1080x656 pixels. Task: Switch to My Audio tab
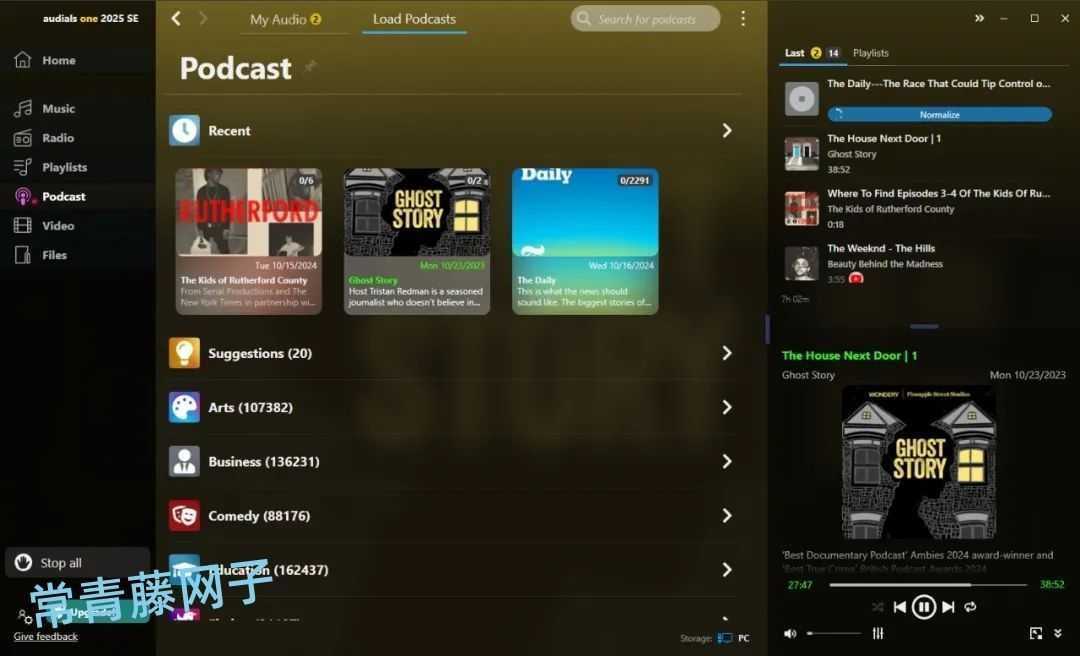(x=285, y=19)
